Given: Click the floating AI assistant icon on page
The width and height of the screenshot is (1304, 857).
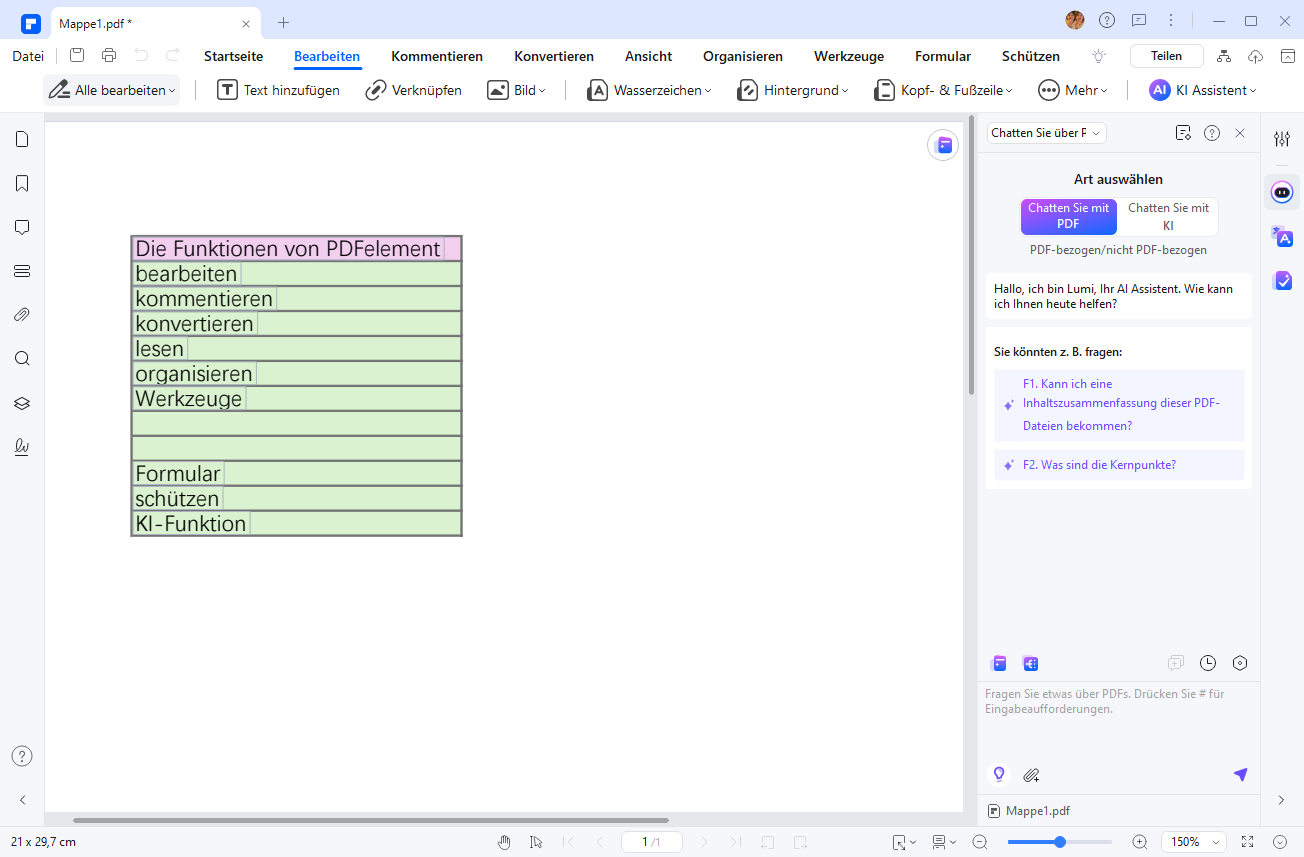Looking at the screenshot, I should pos(943,145).
